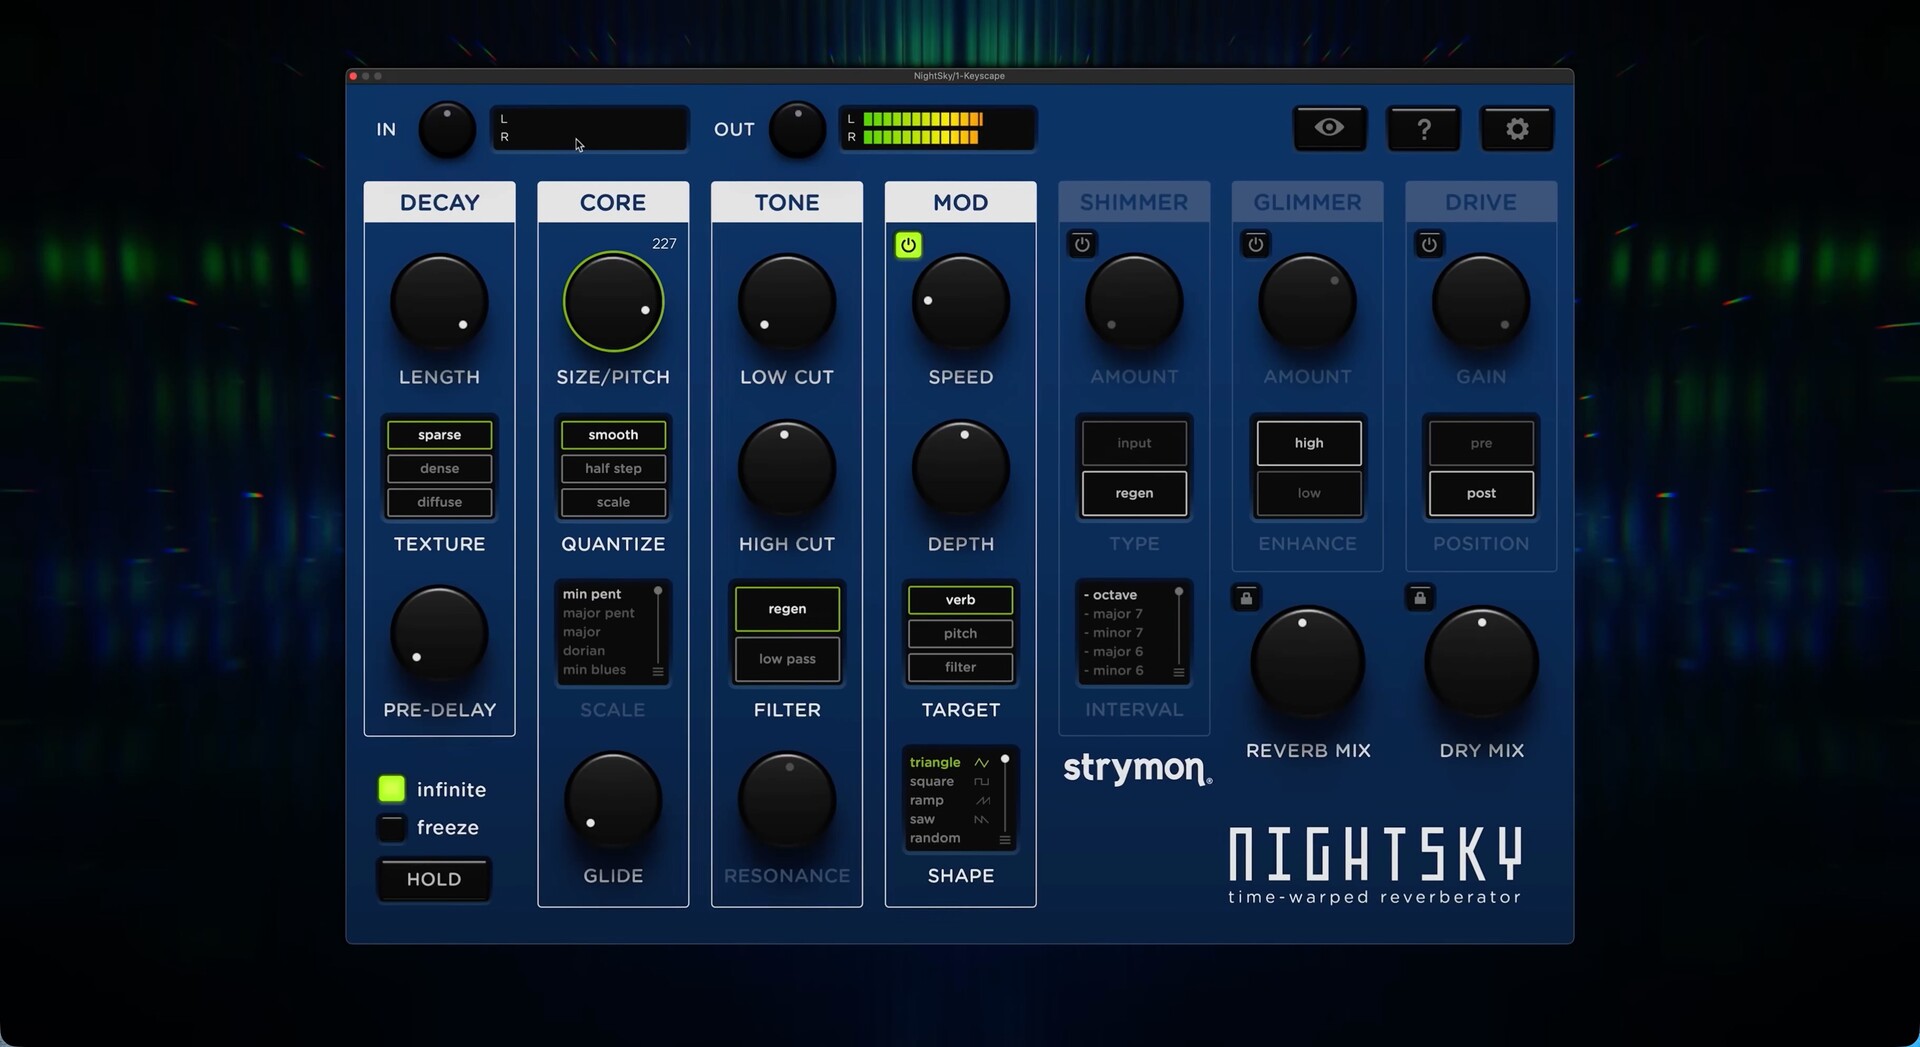Screen dimensions: 1920x1047
Task: Select the low pass filter button
Action: [787, 659]
